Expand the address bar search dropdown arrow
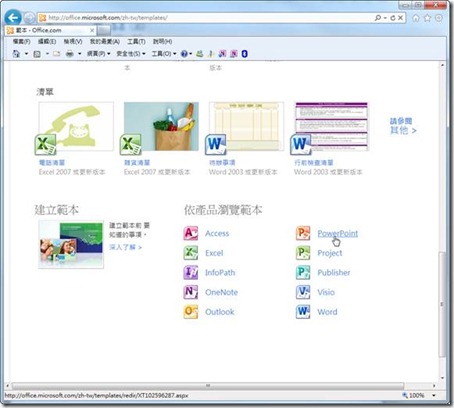Image resolution: width=454 pixels, height=408 pixels. click(385, 18)
